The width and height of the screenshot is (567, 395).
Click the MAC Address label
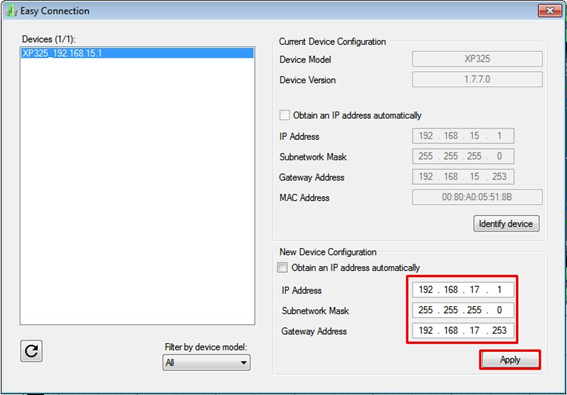pyautogui.click(x=304, y=198)
